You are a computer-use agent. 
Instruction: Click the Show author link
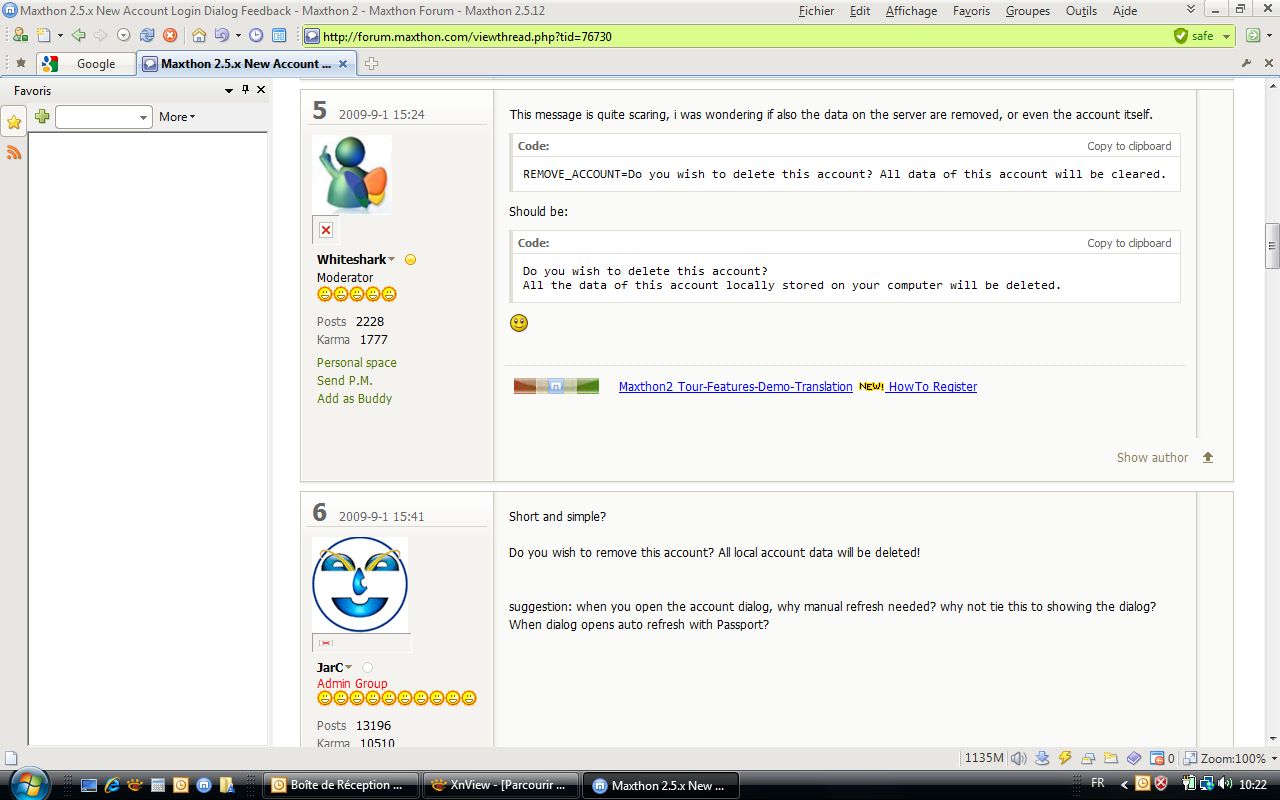point(1152,457)
